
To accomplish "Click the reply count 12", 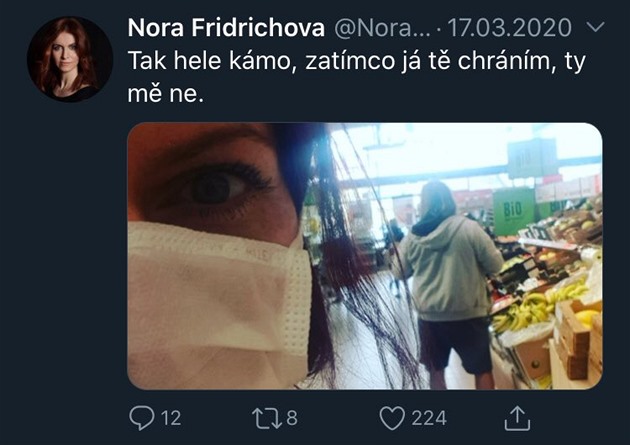I will click(x=171, y=418).
